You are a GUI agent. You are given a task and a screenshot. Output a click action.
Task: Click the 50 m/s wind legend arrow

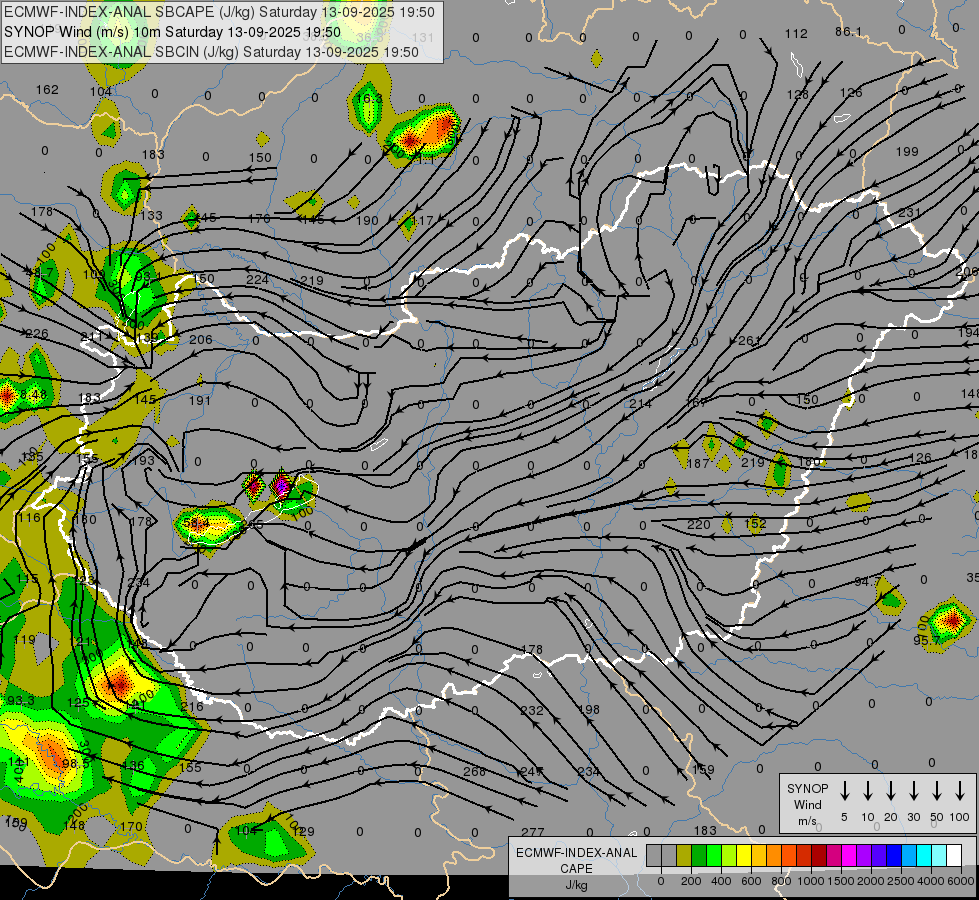coord(937,790)
